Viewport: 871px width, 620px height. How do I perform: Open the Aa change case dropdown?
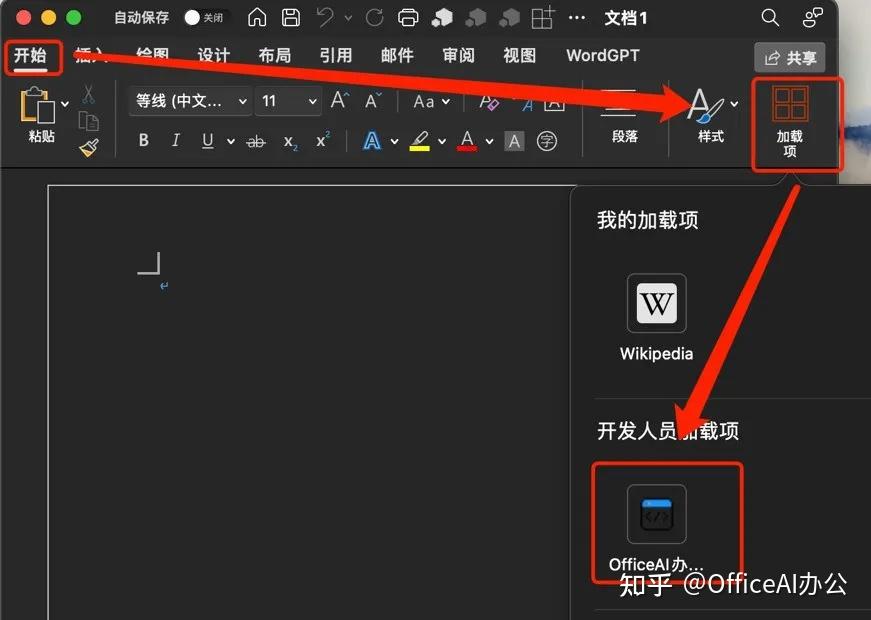tap(430, 101)
